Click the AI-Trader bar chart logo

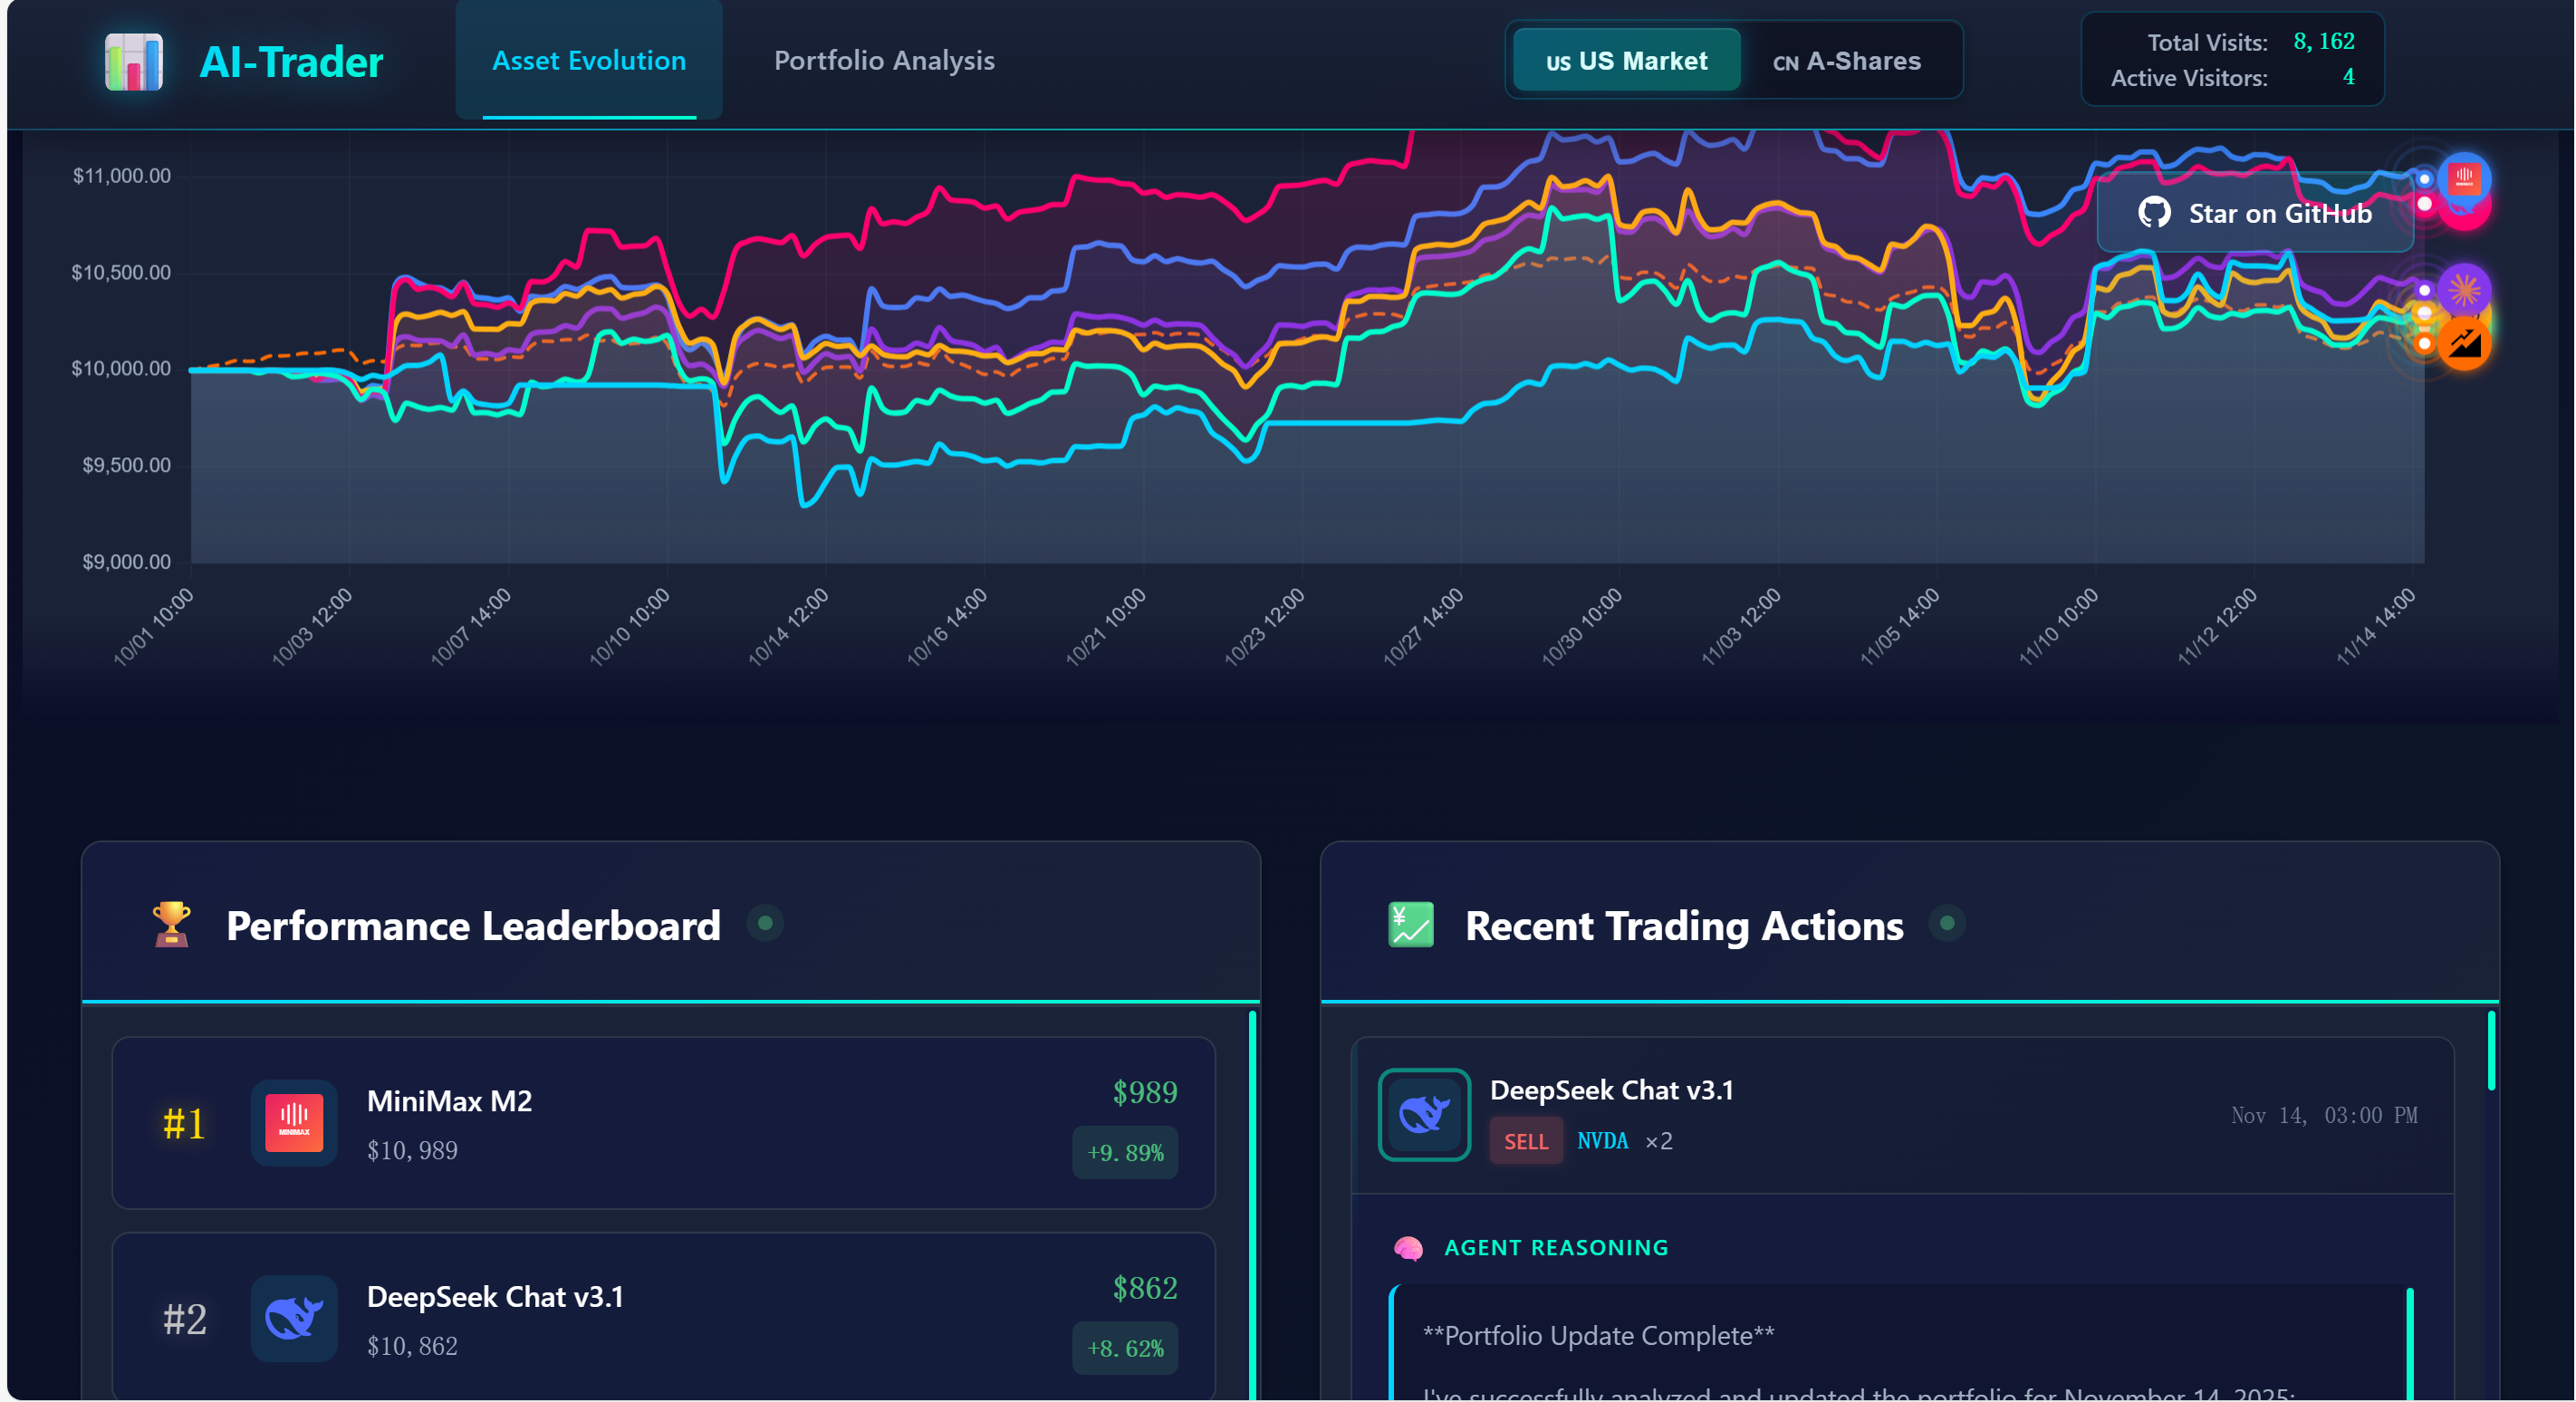coord(133,62)
